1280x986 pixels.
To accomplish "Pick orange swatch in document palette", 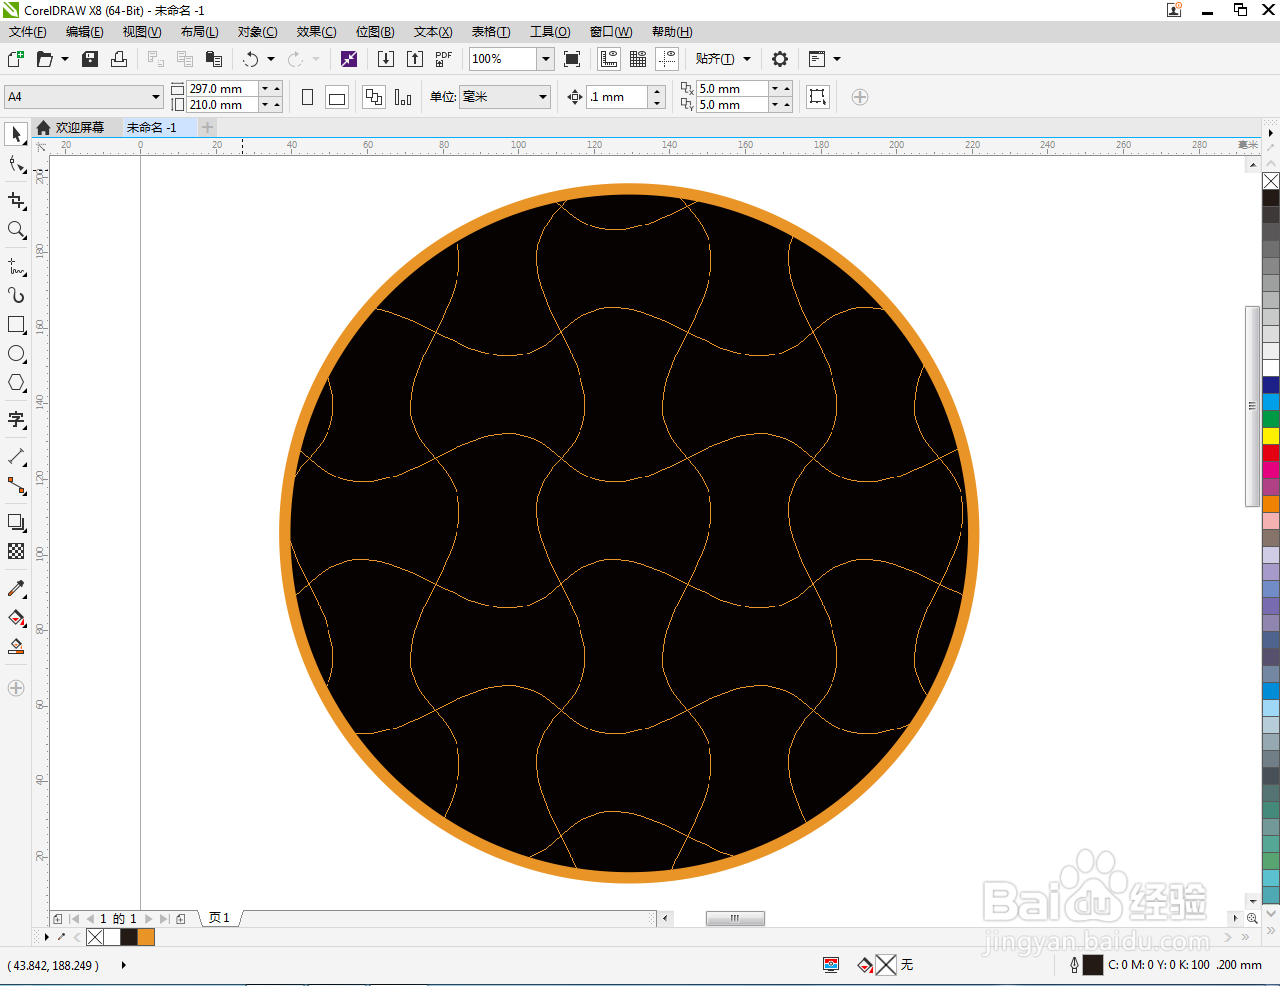I will click(146, 937).
